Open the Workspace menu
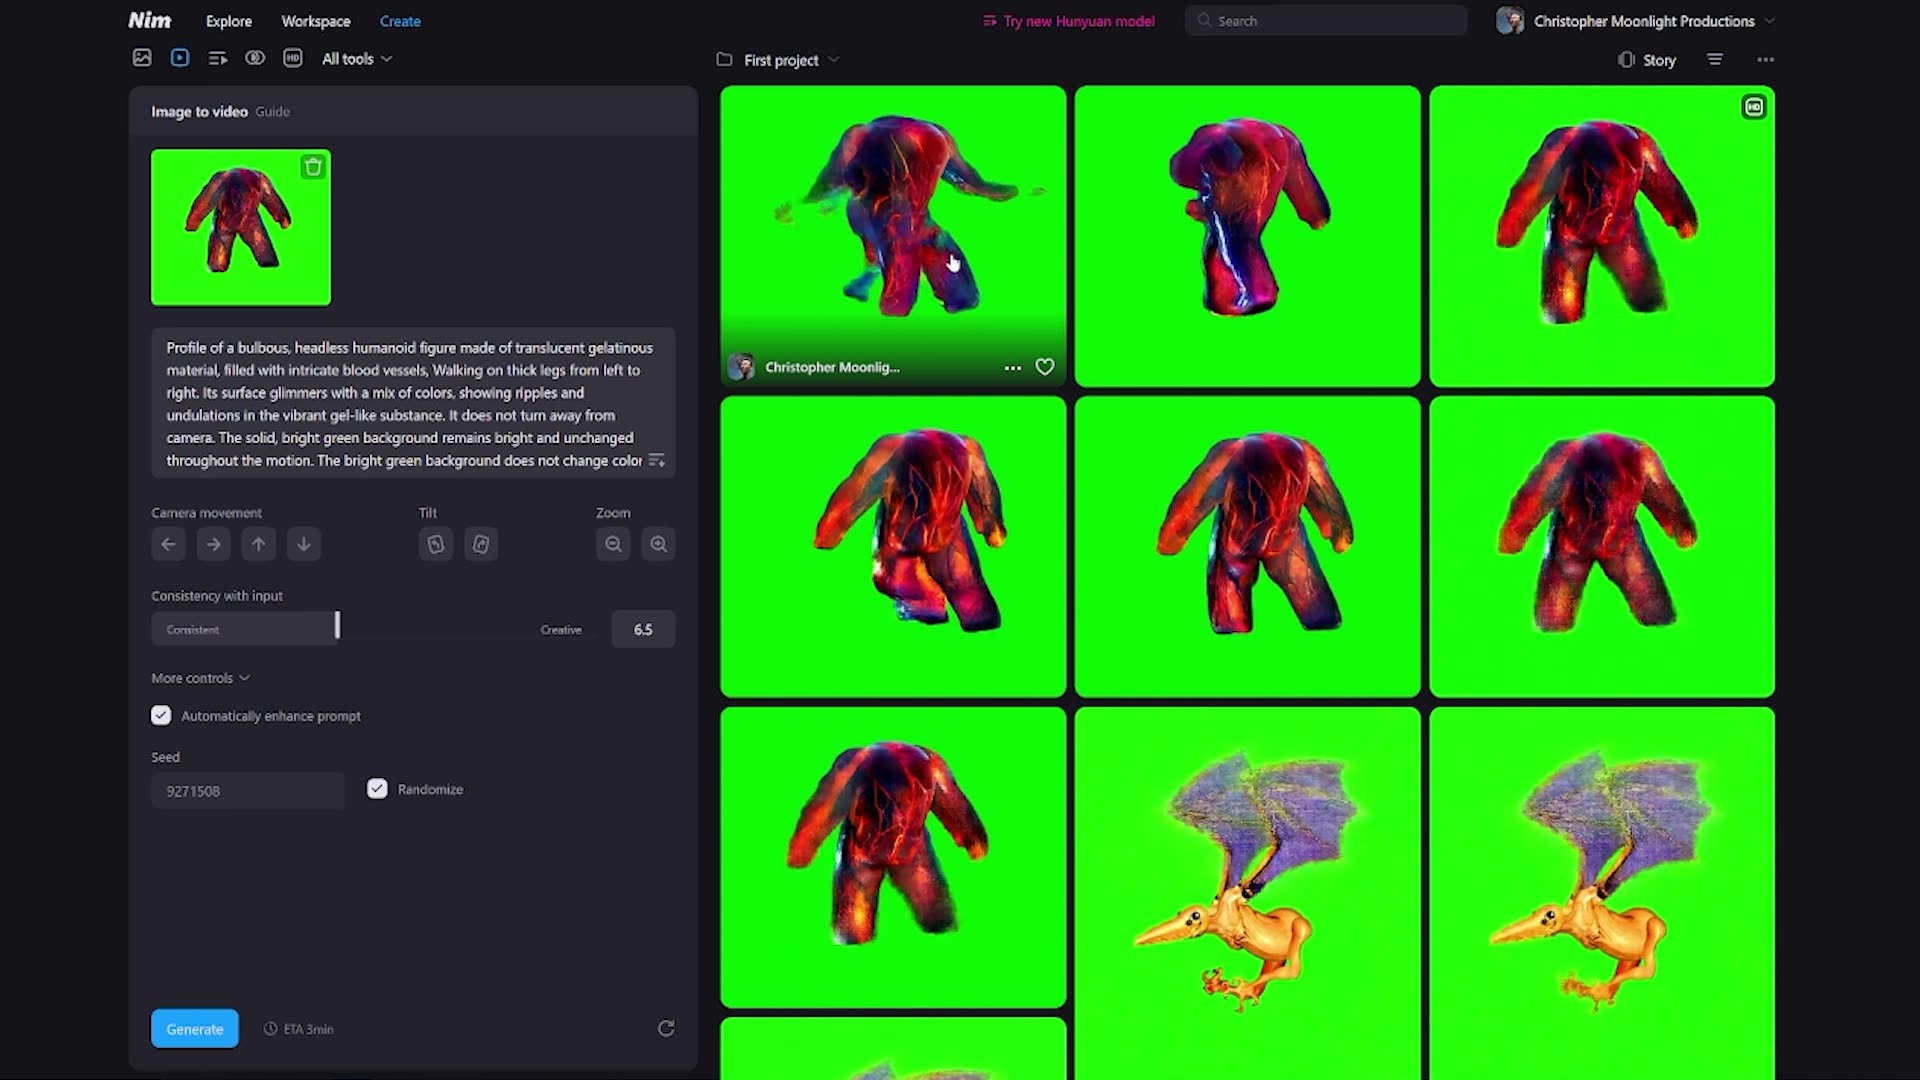Screen dimensions: 1920x1080 click(x=316, y=21)
